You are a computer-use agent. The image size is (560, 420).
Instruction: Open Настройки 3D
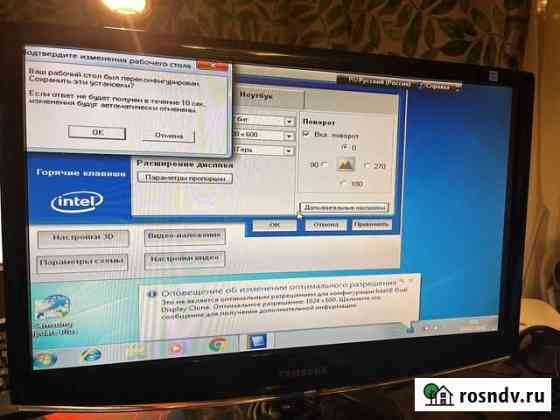click(x=83, y=238)
